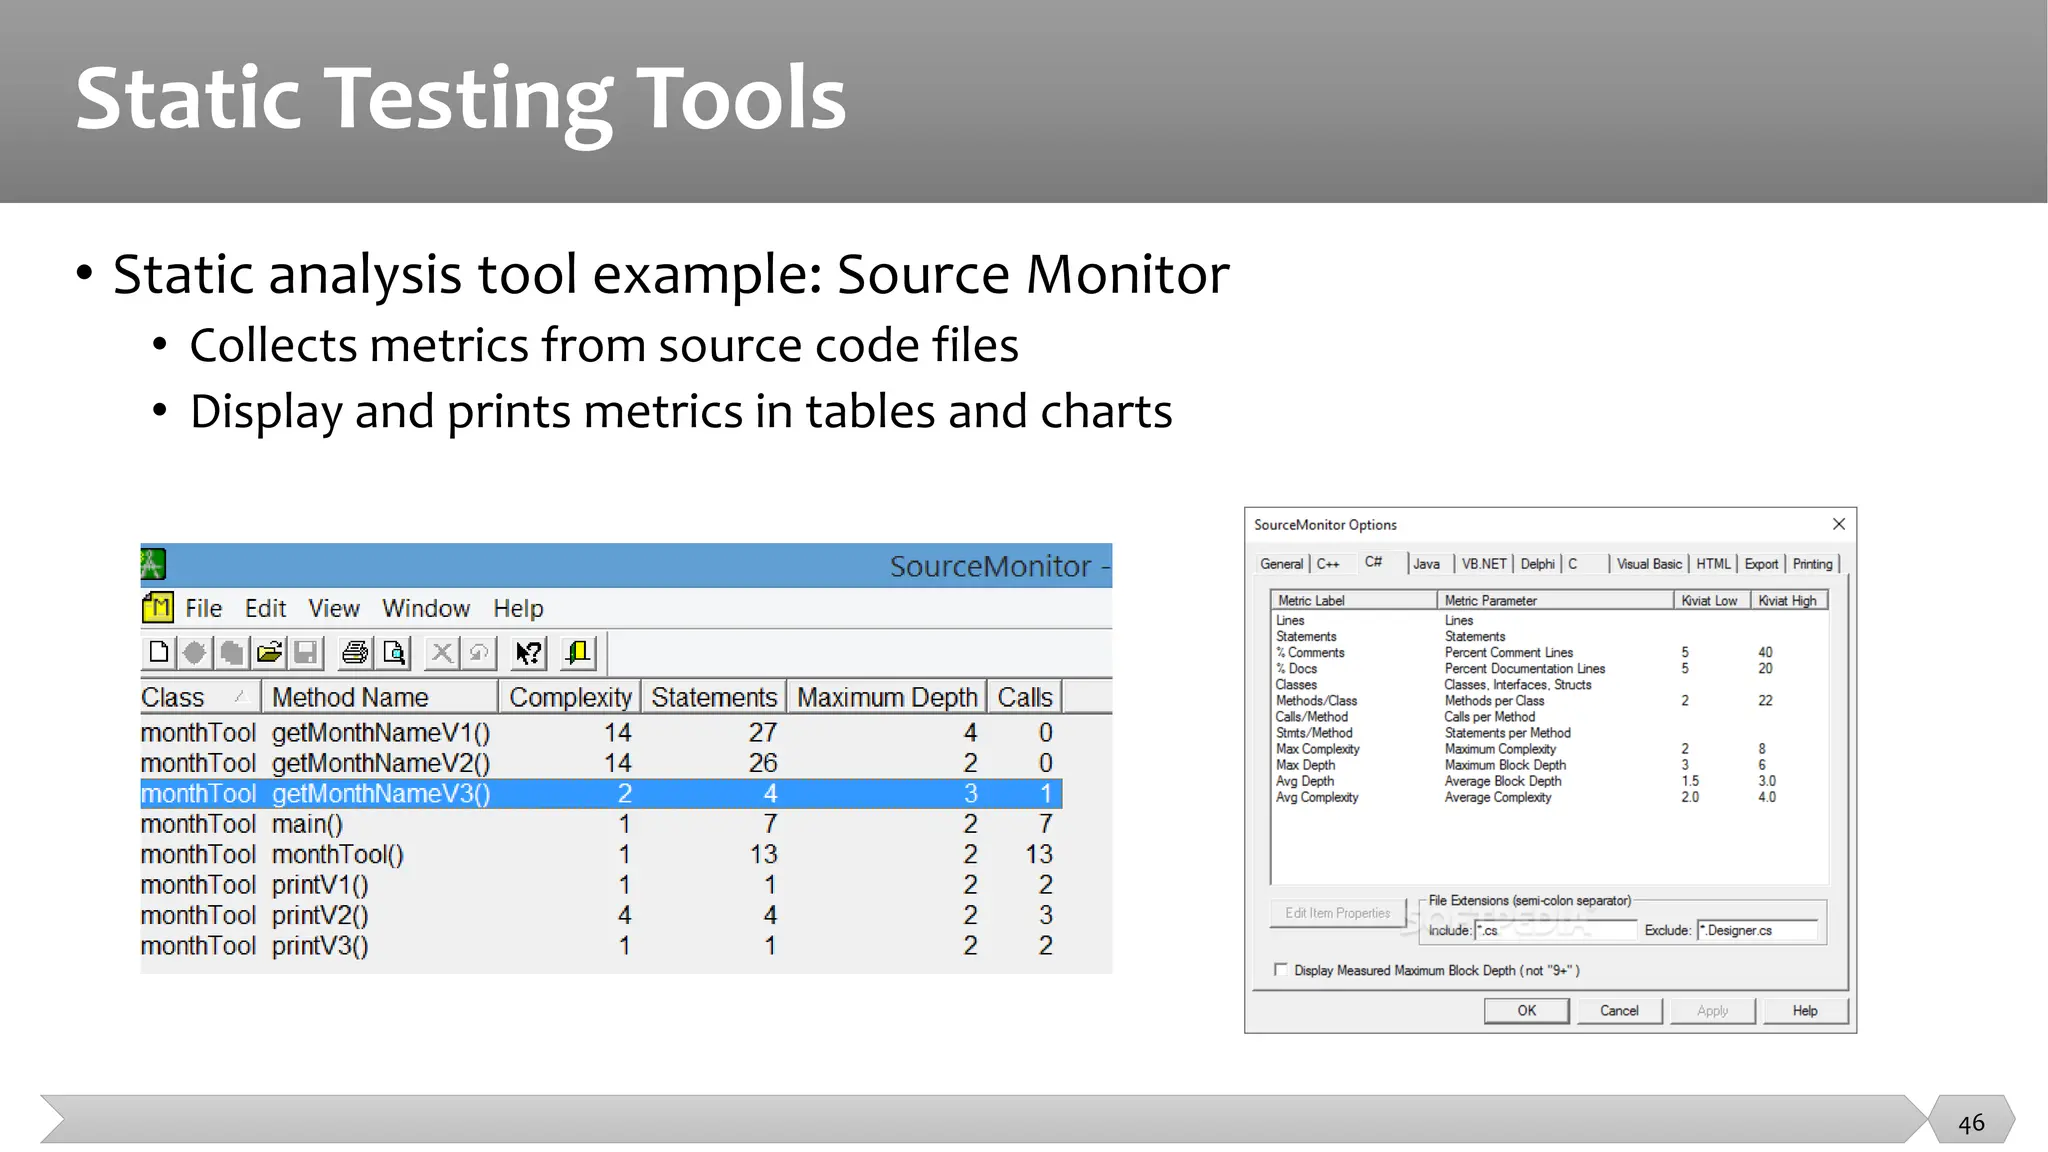Sort by the Maximum Depth column header
This screenshot has height=1152, width=2048.
(887, 697)
